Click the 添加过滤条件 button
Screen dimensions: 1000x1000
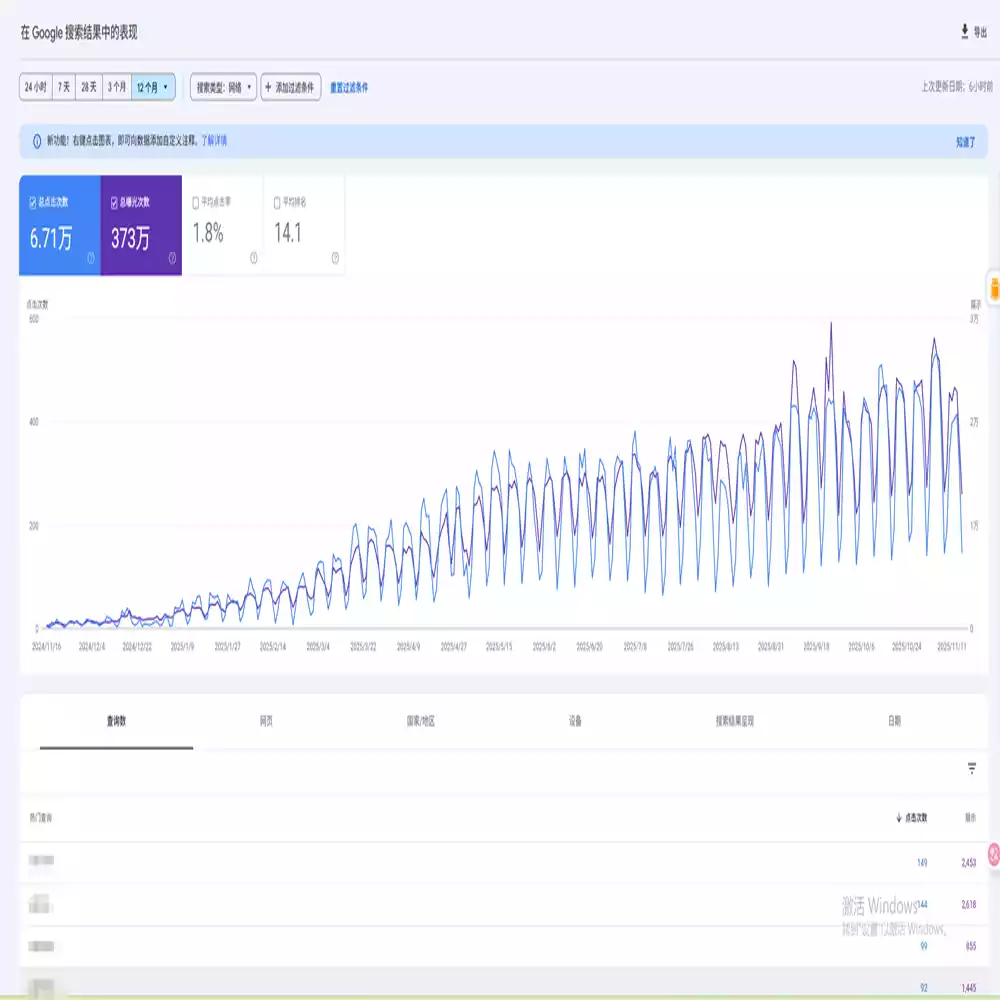(x=291, y=88)
